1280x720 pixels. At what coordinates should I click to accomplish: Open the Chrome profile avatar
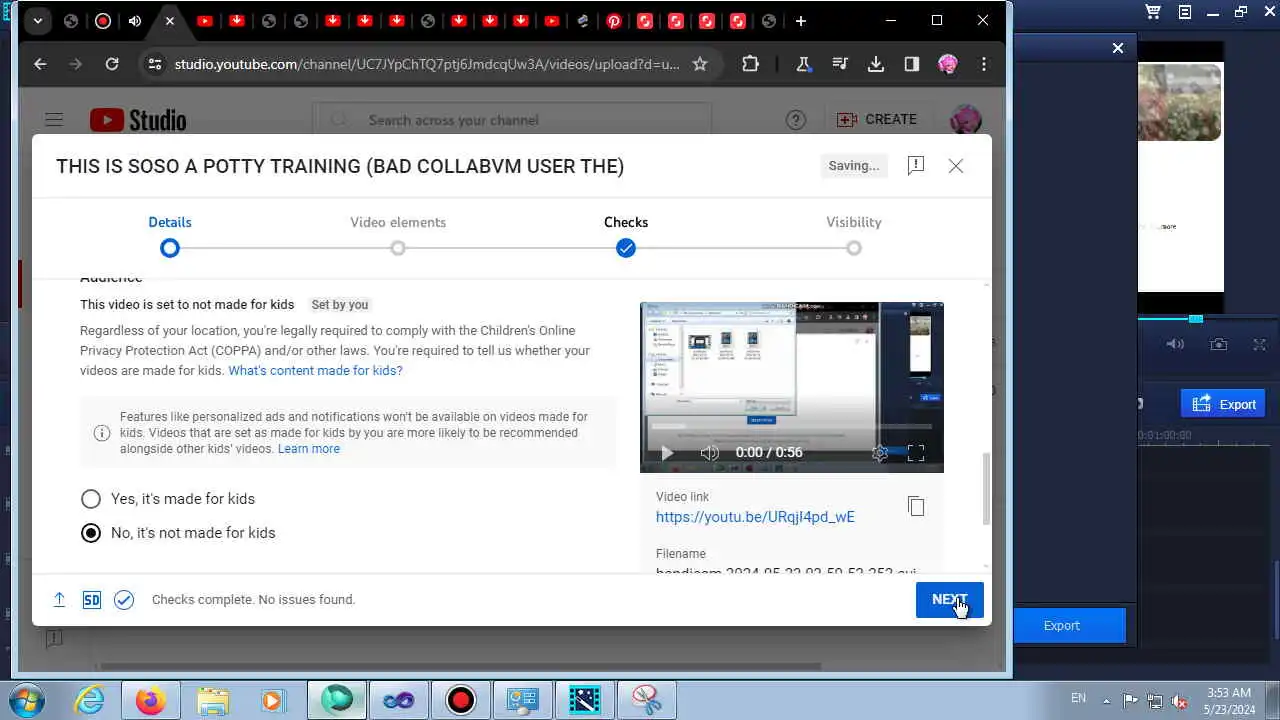point(948,64)
